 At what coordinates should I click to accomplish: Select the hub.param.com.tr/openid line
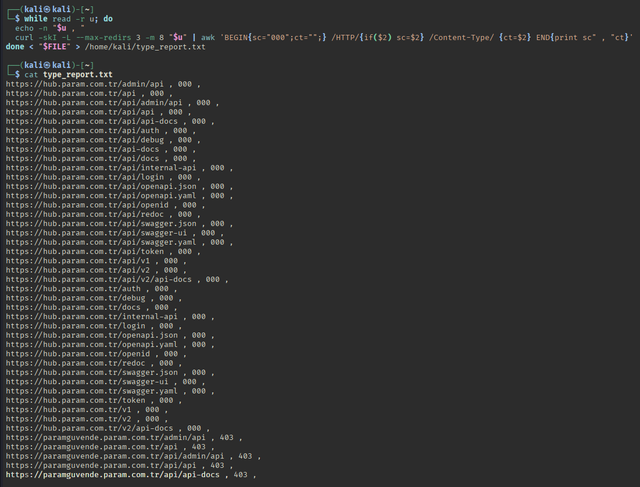coord(96,354)
